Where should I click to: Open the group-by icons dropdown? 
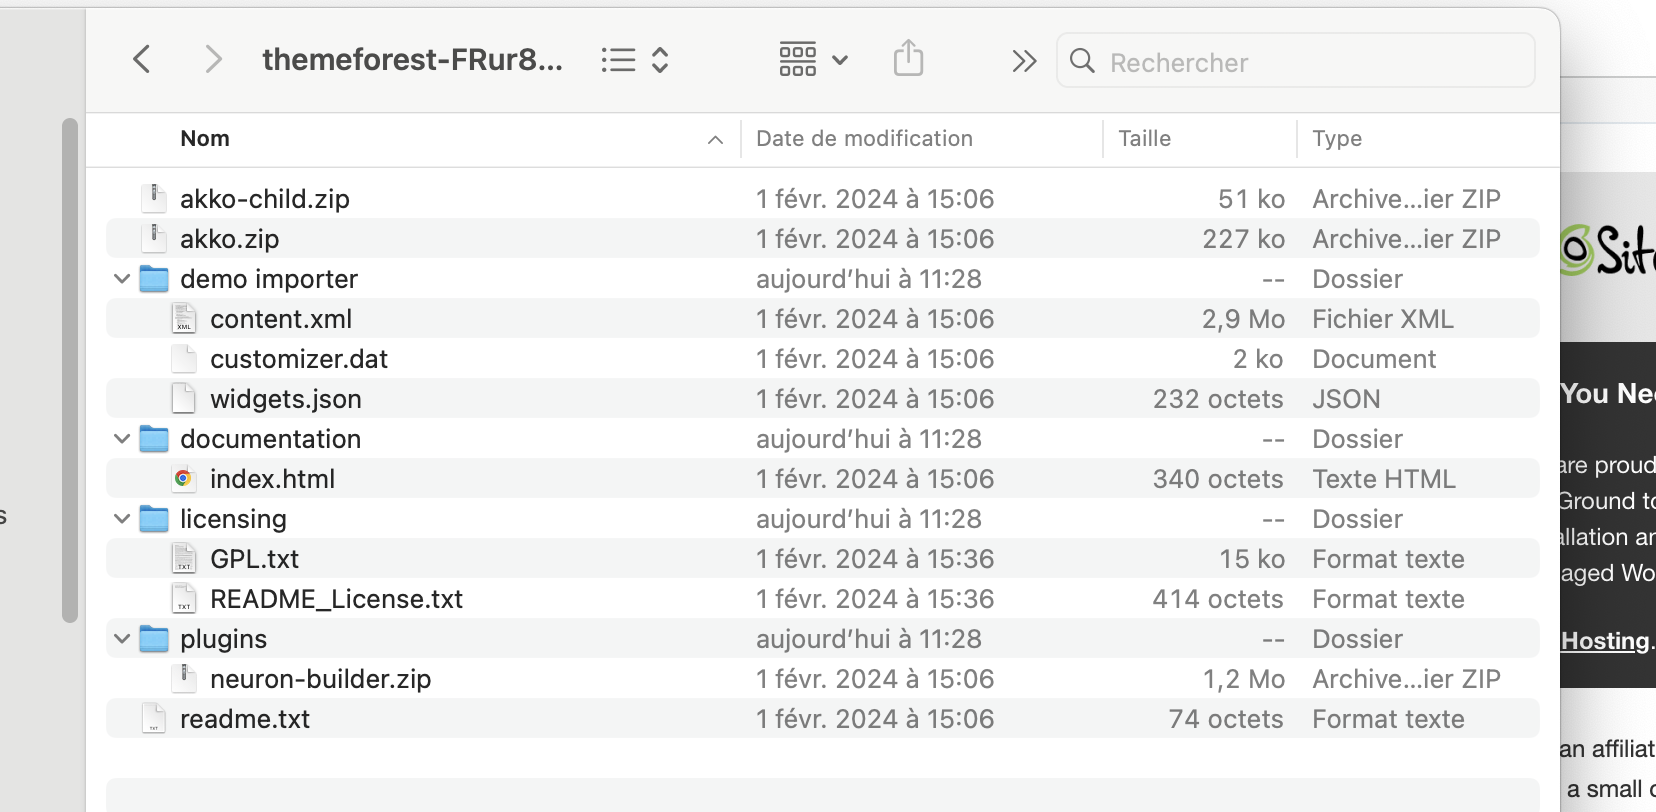tap(813, 60)
